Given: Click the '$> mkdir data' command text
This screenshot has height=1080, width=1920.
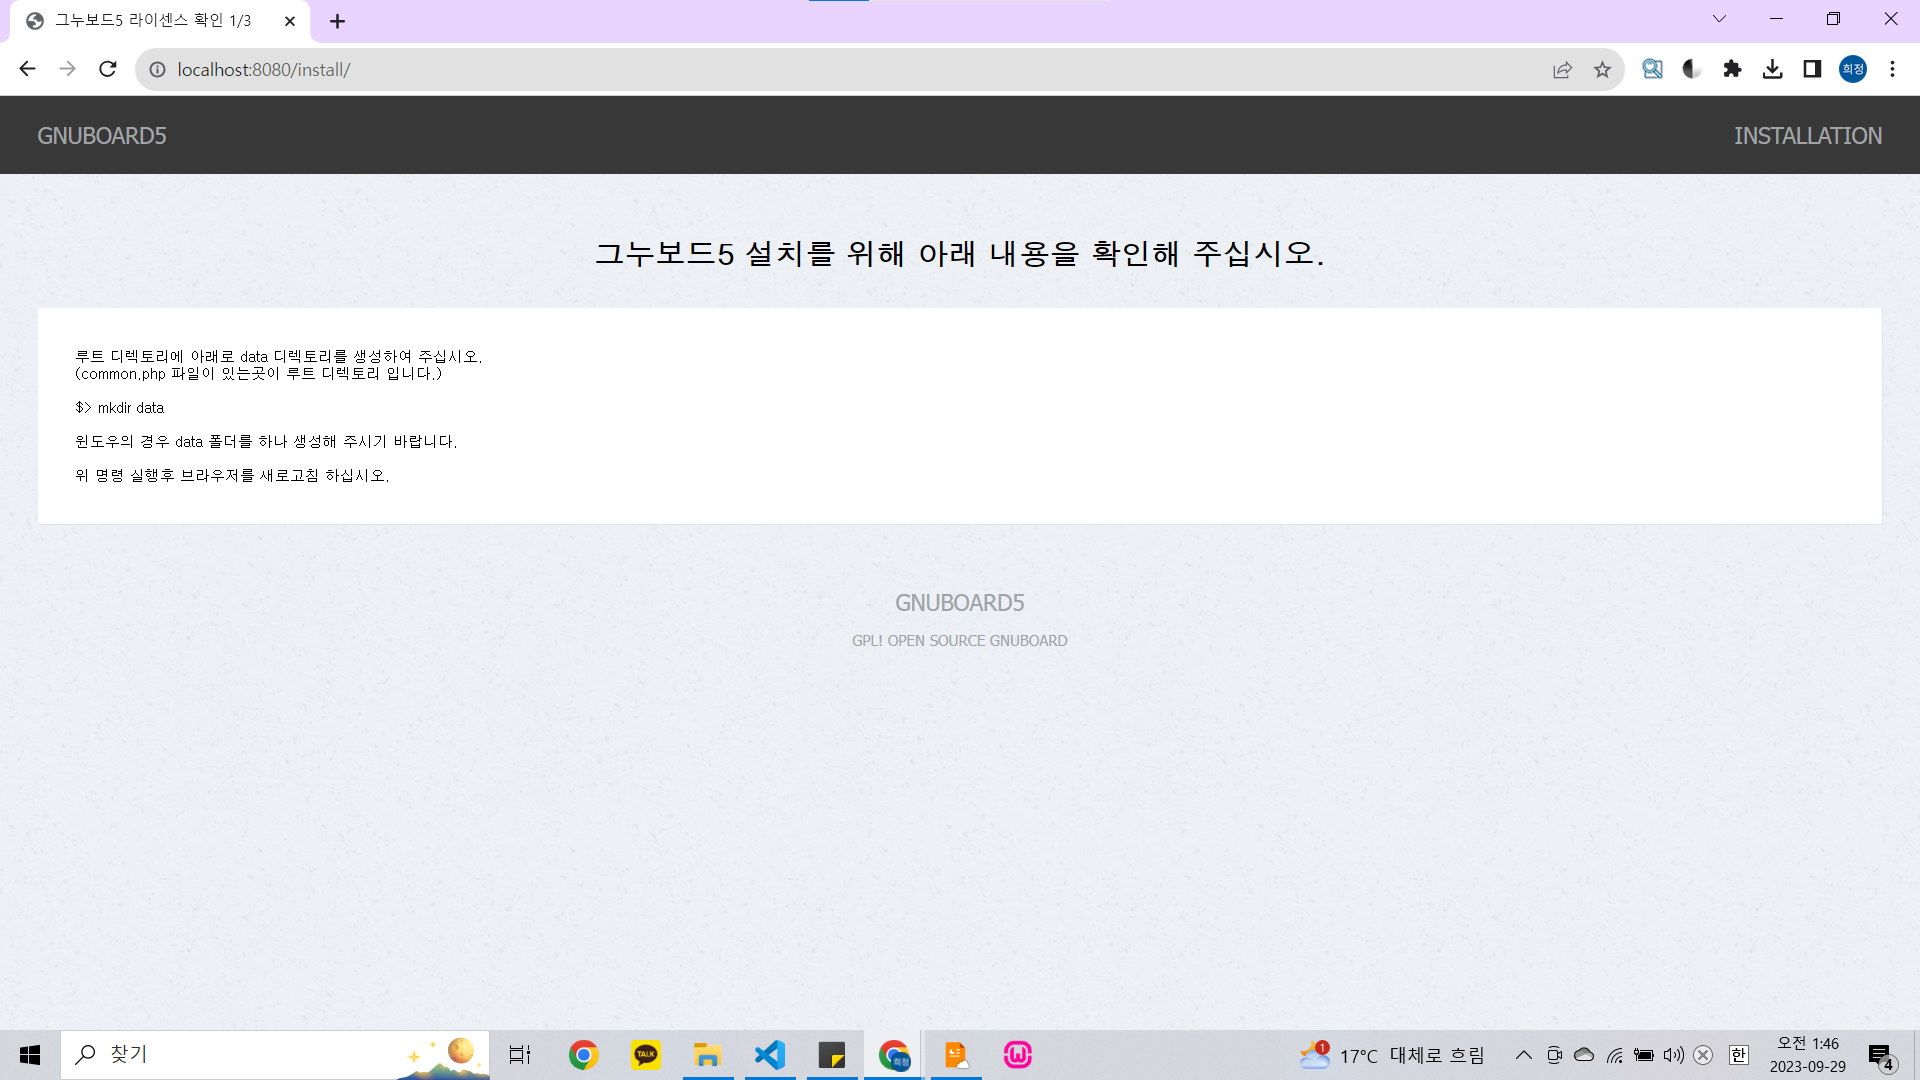Looking at the screenshot, I should click(120, 408).
